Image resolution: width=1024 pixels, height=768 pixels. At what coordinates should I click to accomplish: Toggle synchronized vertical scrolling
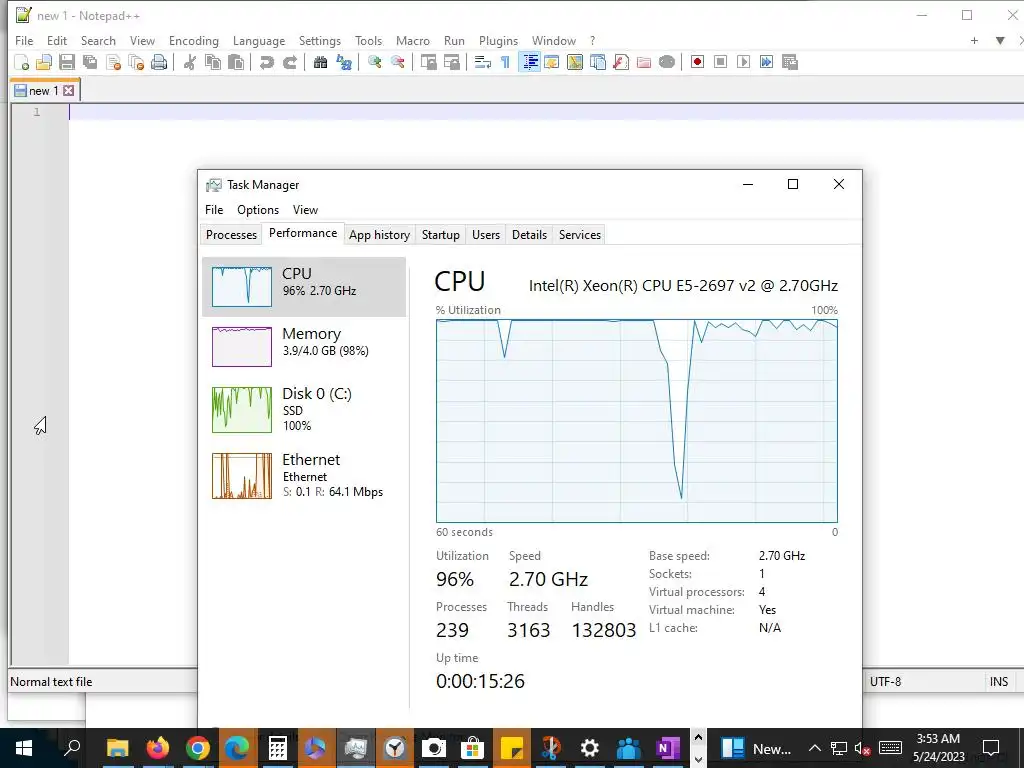(428, 62)
